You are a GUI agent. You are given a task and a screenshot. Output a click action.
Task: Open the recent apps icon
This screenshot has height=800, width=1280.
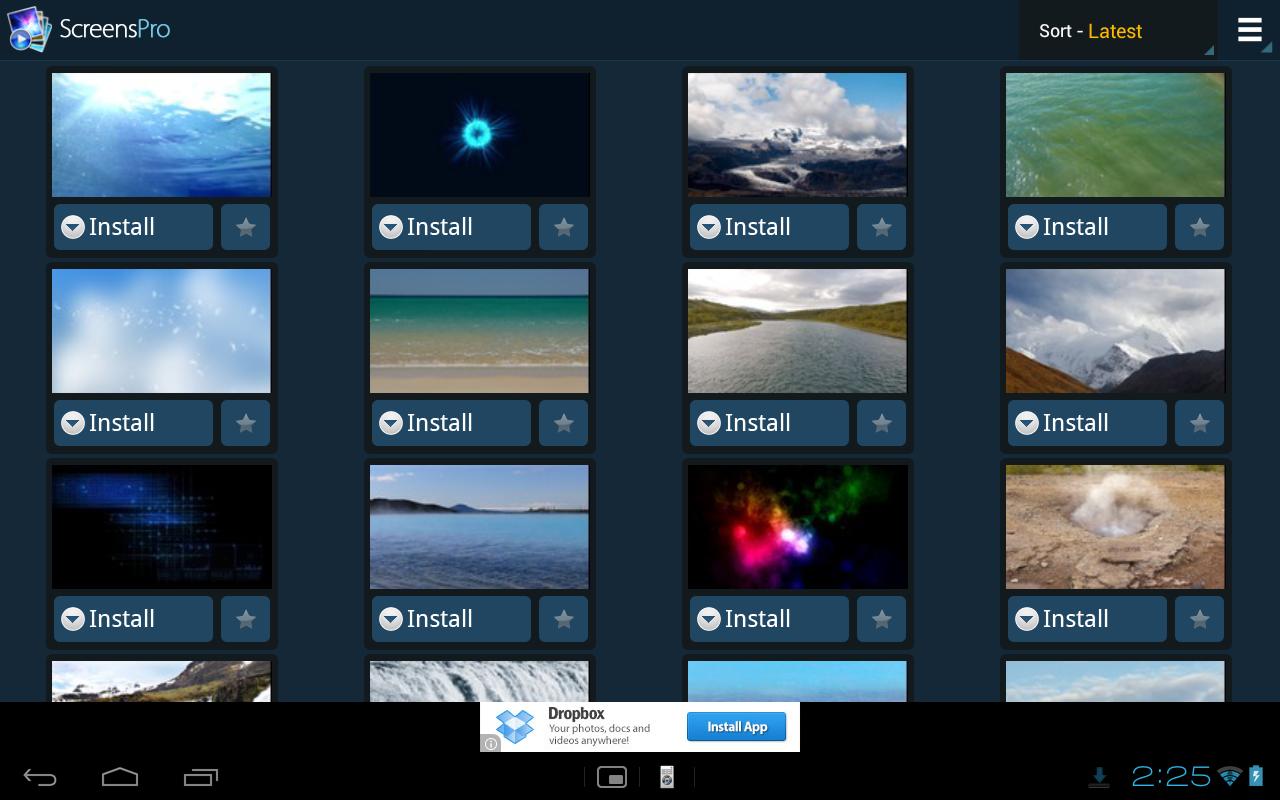tap(201, 777)
